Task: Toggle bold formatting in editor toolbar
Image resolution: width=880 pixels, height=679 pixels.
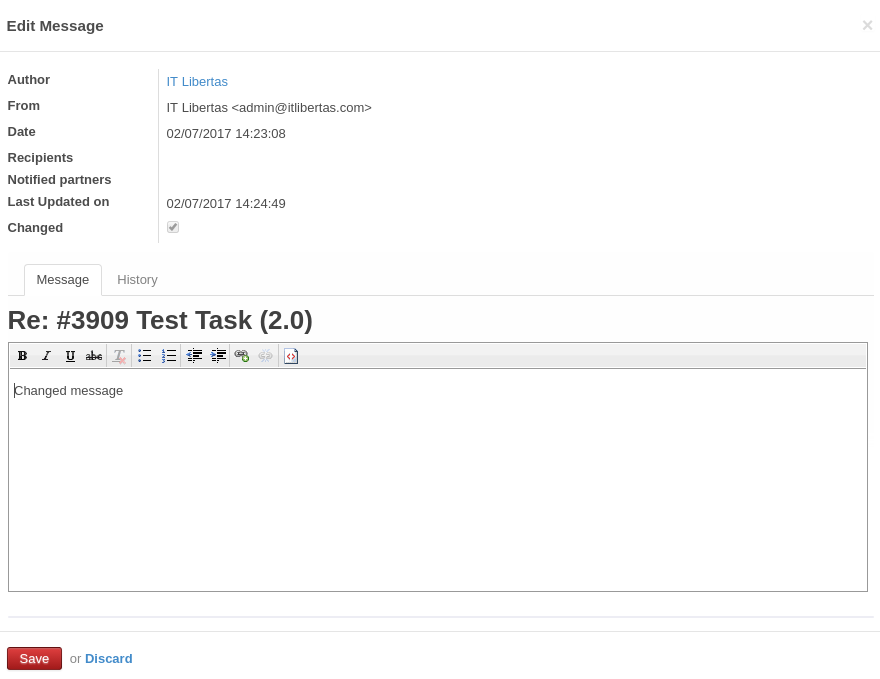Action: (x=22, y=356)
